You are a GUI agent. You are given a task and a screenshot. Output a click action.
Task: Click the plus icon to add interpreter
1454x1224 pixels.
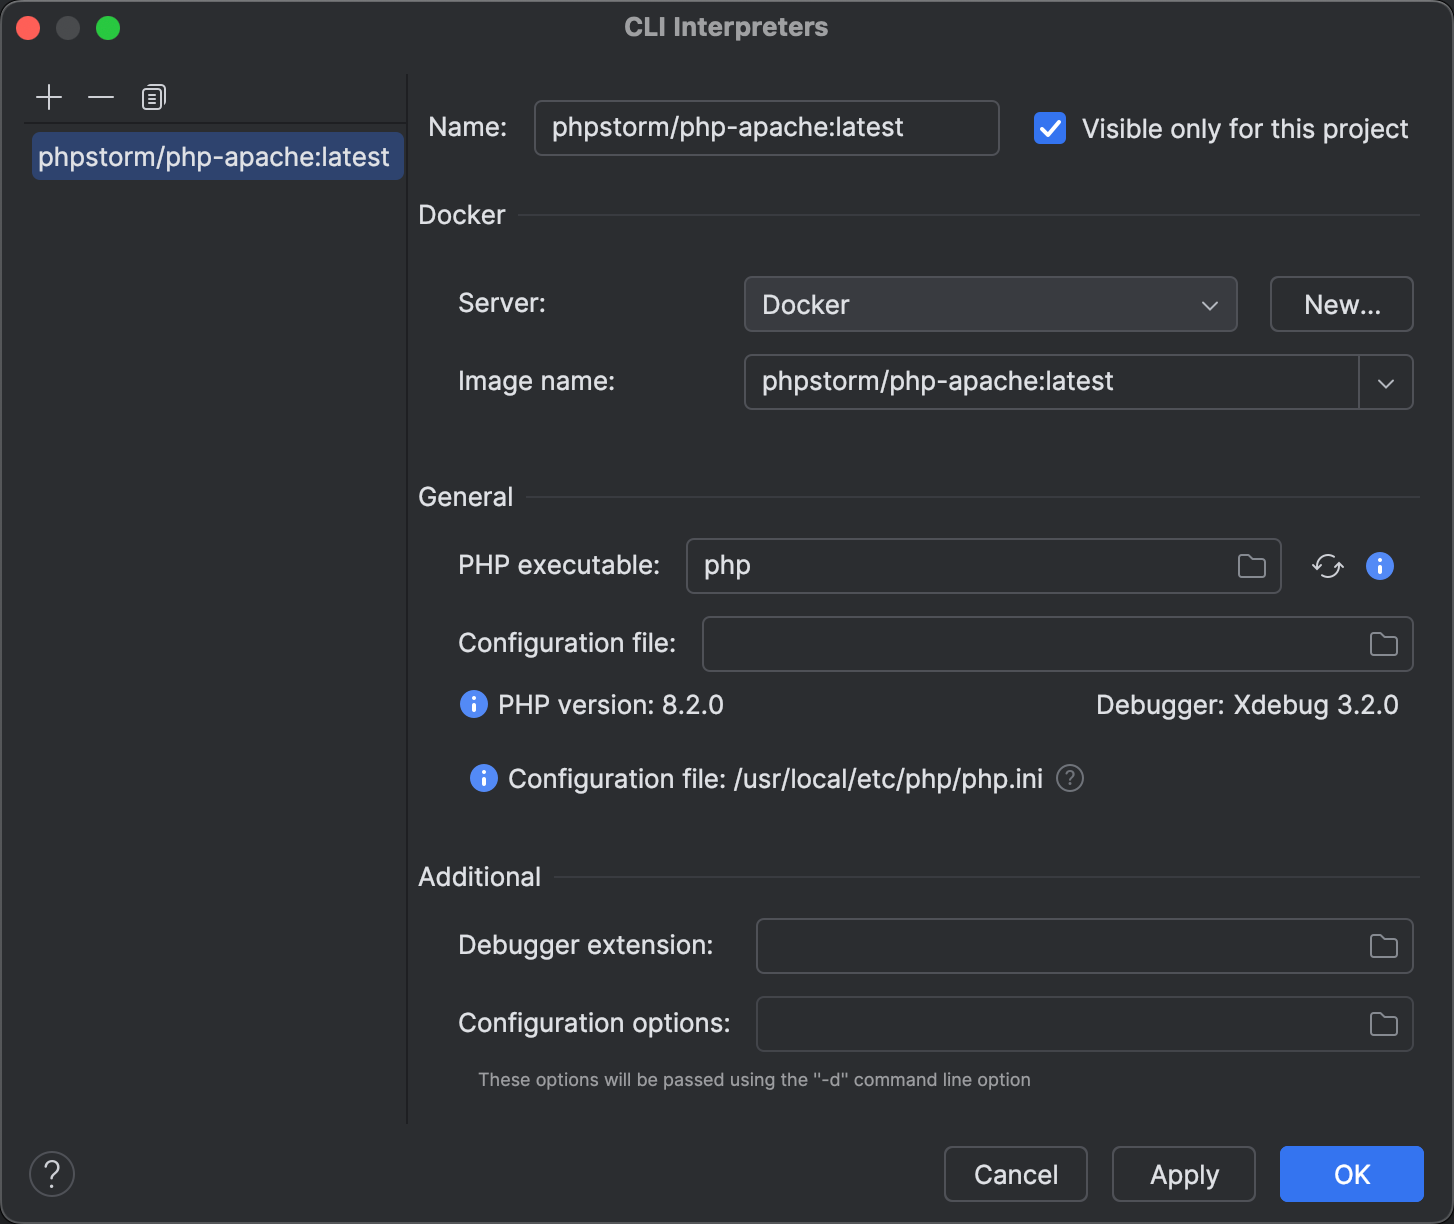[x=49, y=97]
